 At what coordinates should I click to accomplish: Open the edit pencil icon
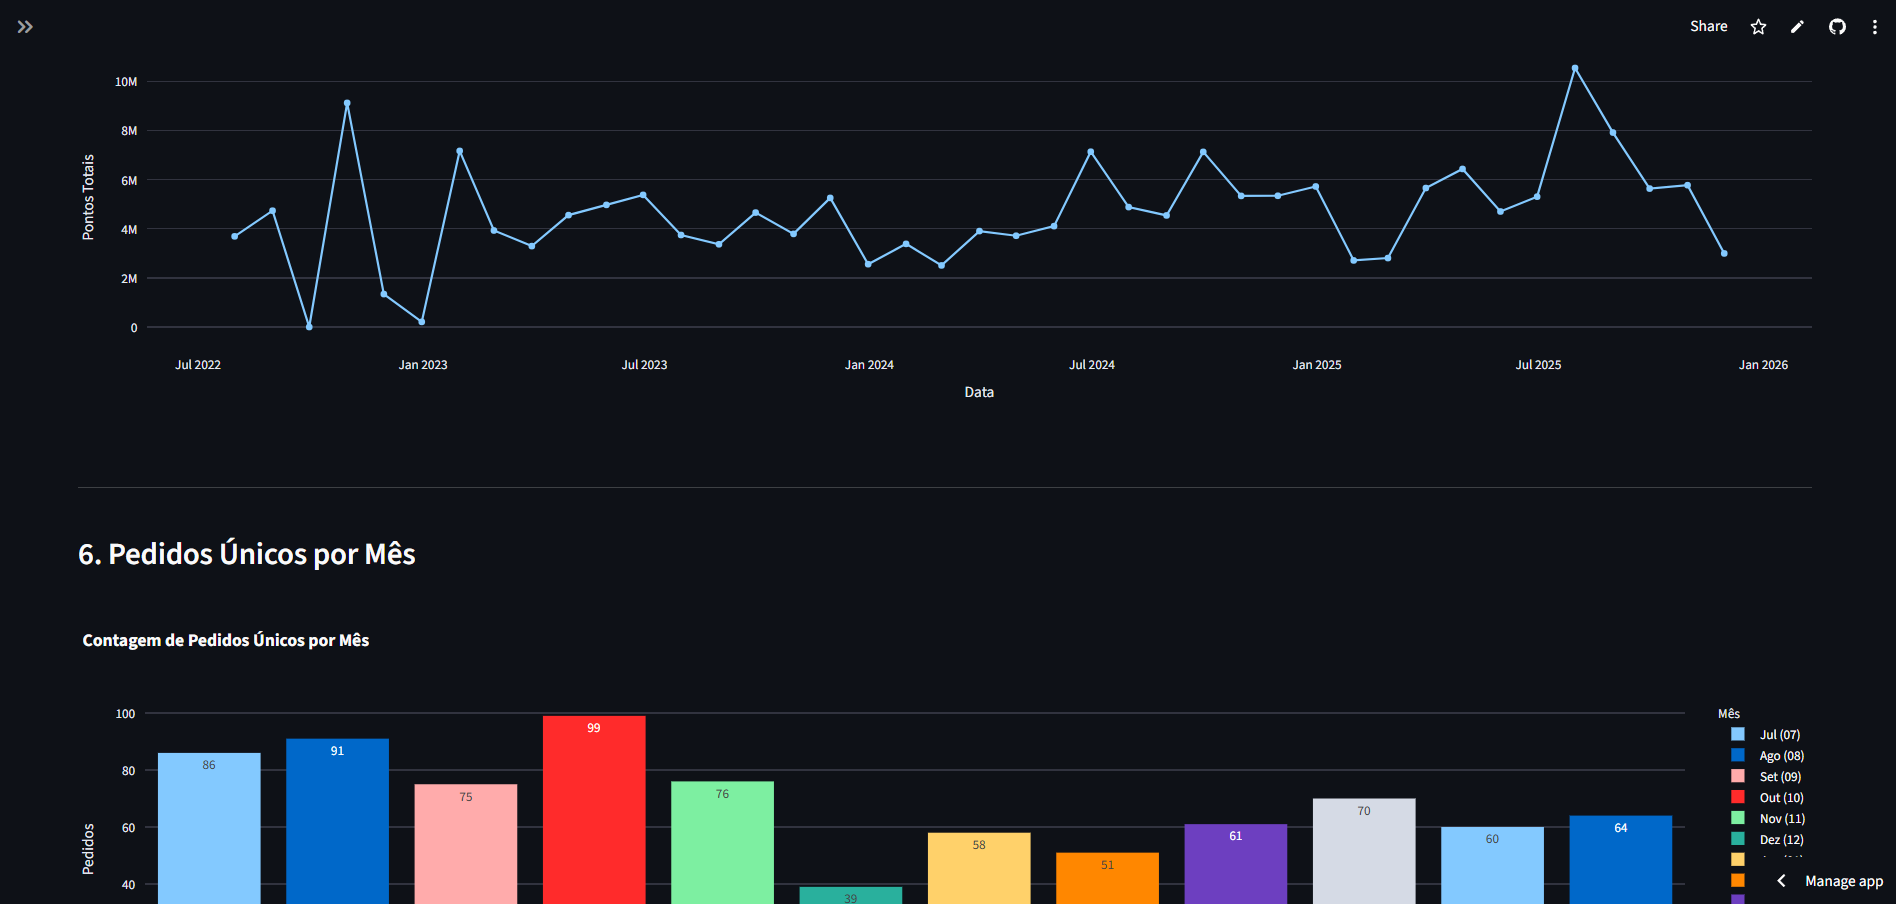(x=1797, y=27)
